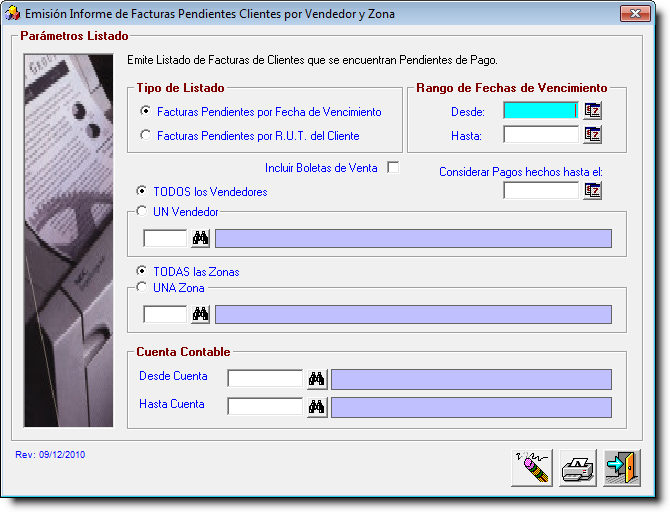Click the Emite Listado de Facturas description text
The width and height of the screenshot is (670, 512).
(312, 60)
